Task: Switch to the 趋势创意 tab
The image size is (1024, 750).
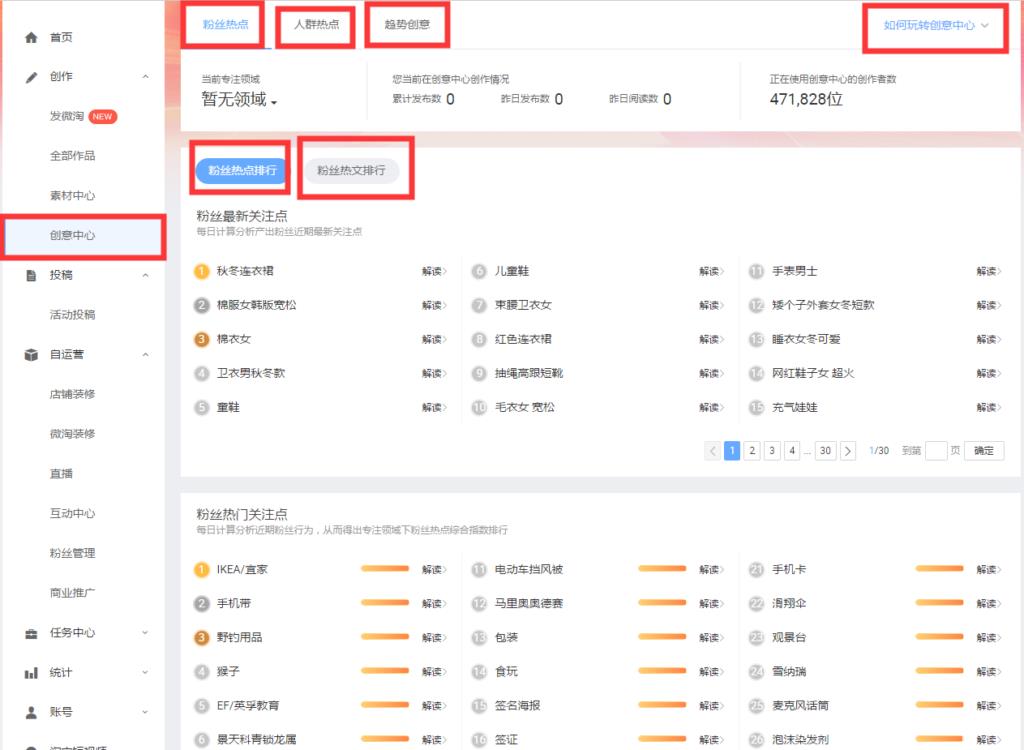Action: (407, 25)
